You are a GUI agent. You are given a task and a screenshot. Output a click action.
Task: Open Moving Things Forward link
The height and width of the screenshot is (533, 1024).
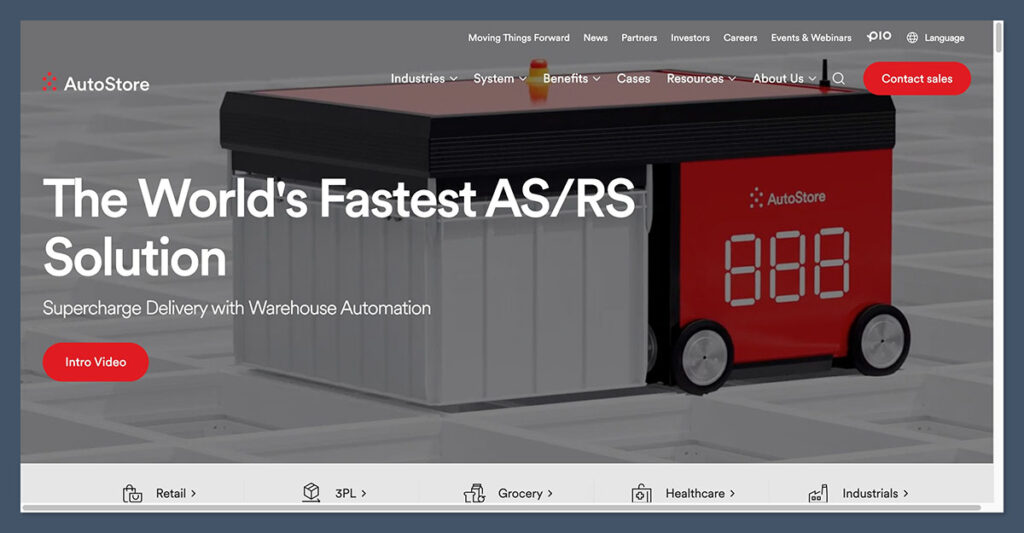tap(519, 38)
